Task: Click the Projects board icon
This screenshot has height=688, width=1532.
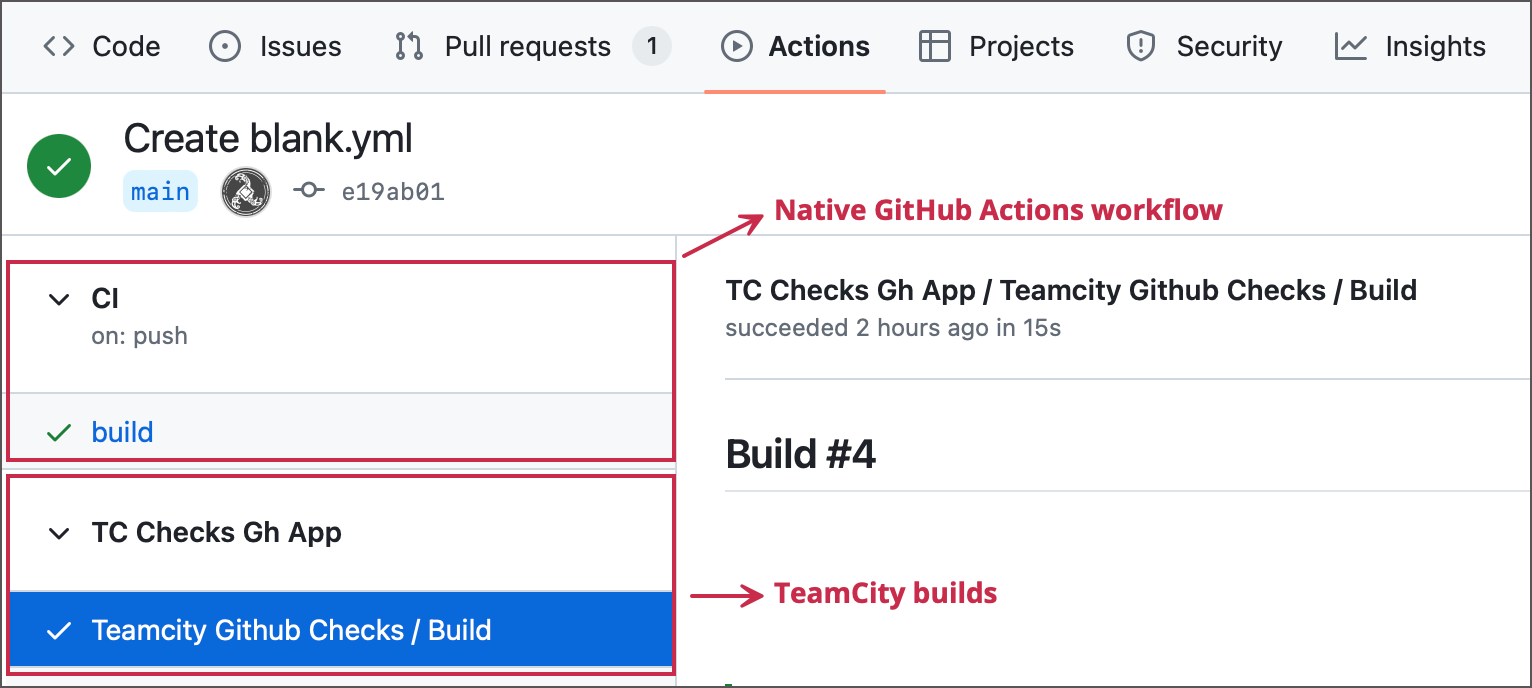Action: 934,46
